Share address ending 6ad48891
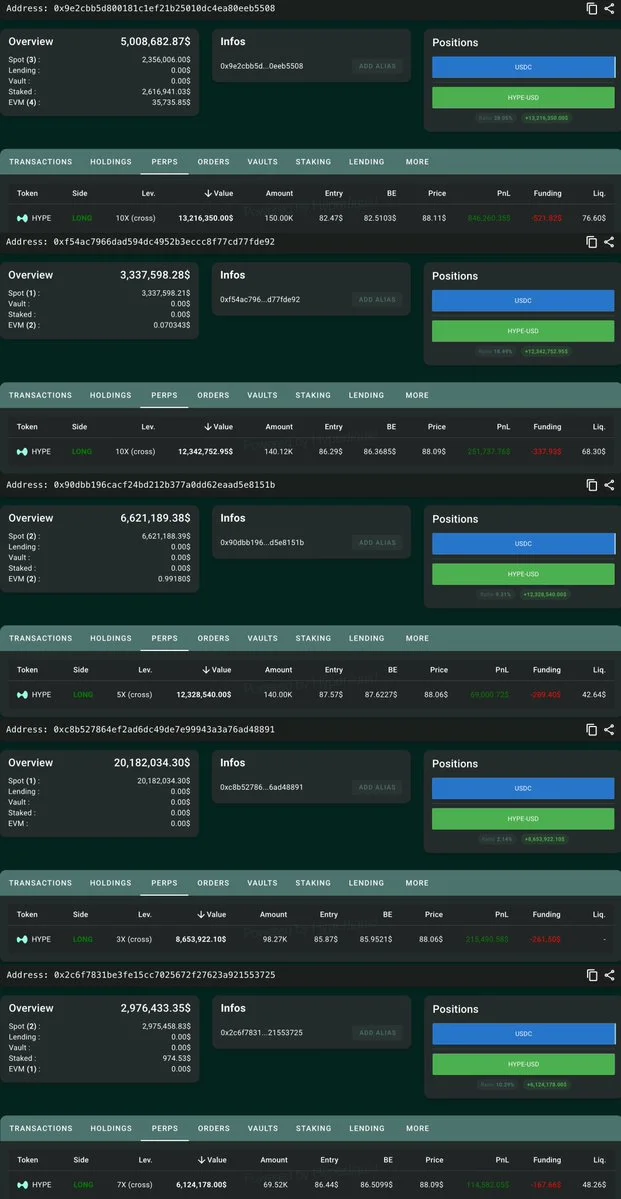Image resolution: width=621 pixels, height=1199 pixels. (x=609, y=729)
